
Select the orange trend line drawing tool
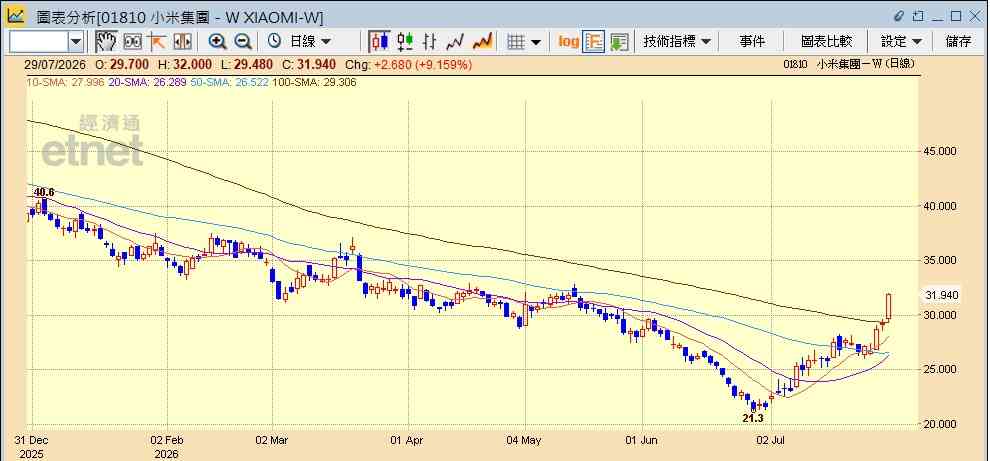[157, 42]
